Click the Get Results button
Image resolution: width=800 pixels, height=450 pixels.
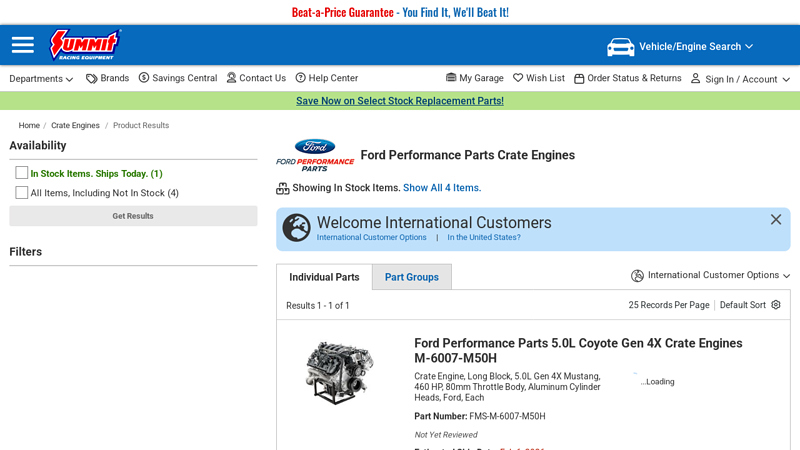(x=133, y=216)
